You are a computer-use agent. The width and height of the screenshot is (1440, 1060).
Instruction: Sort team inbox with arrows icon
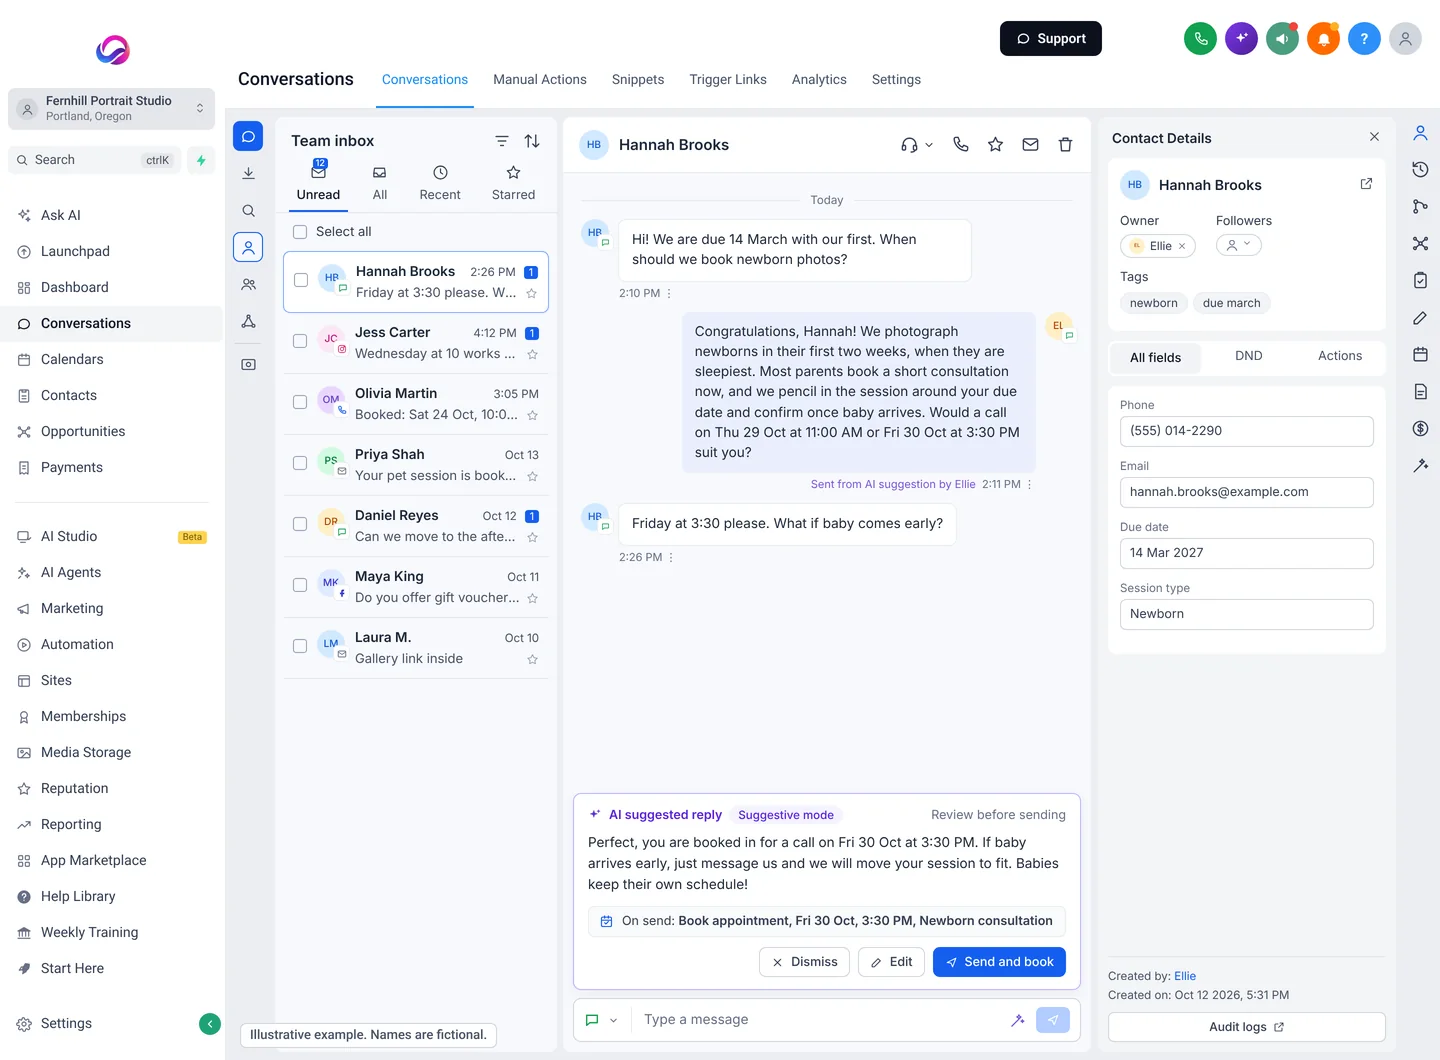pos(532,141)
